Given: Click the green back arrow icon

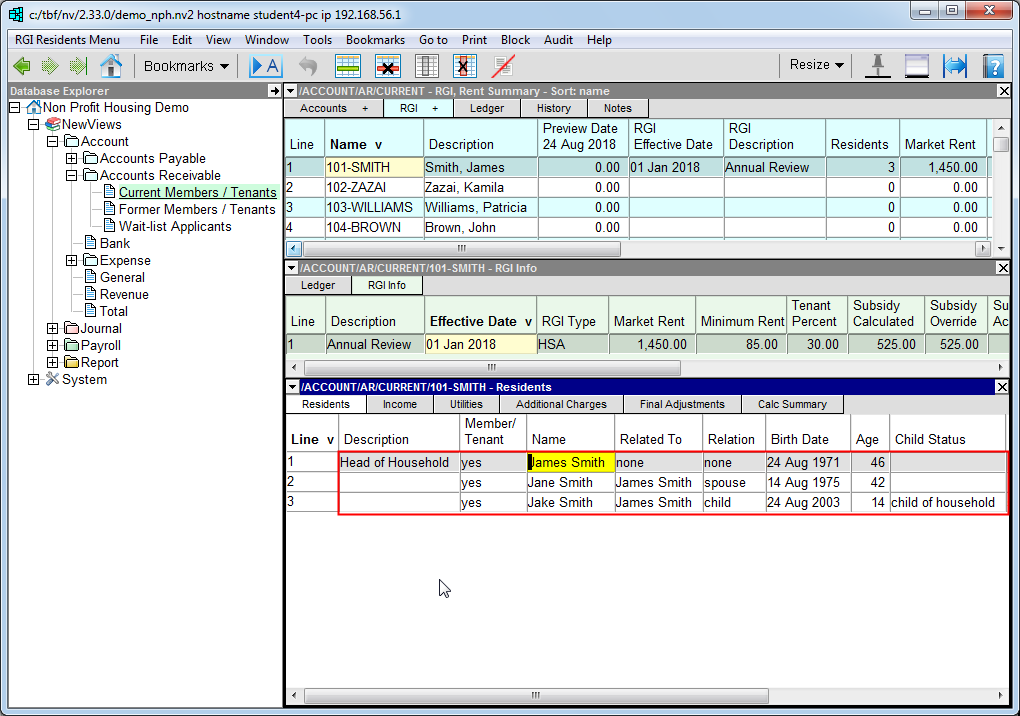Looking at the screenshot, I should (21, 66).
